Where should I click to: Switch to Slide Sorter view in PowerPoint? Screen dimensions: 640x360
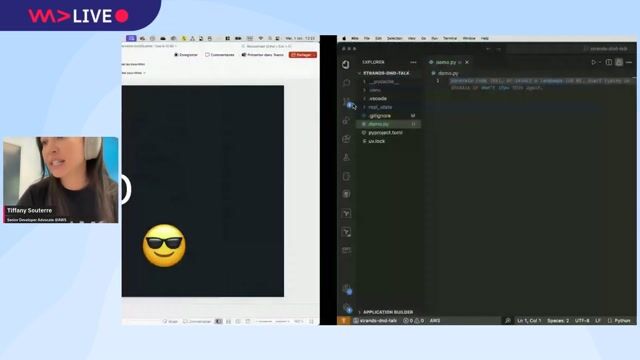click(x=229, y=322)
